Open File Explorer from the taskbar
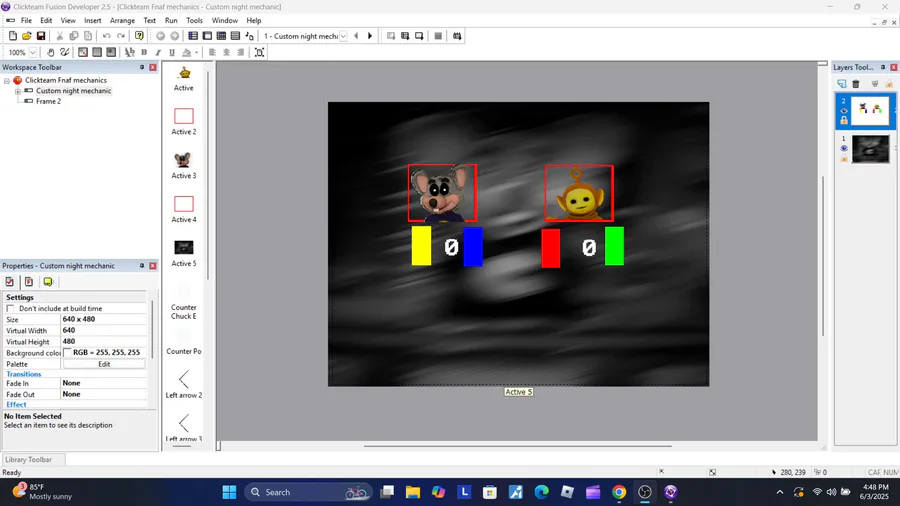 point(413,492)
